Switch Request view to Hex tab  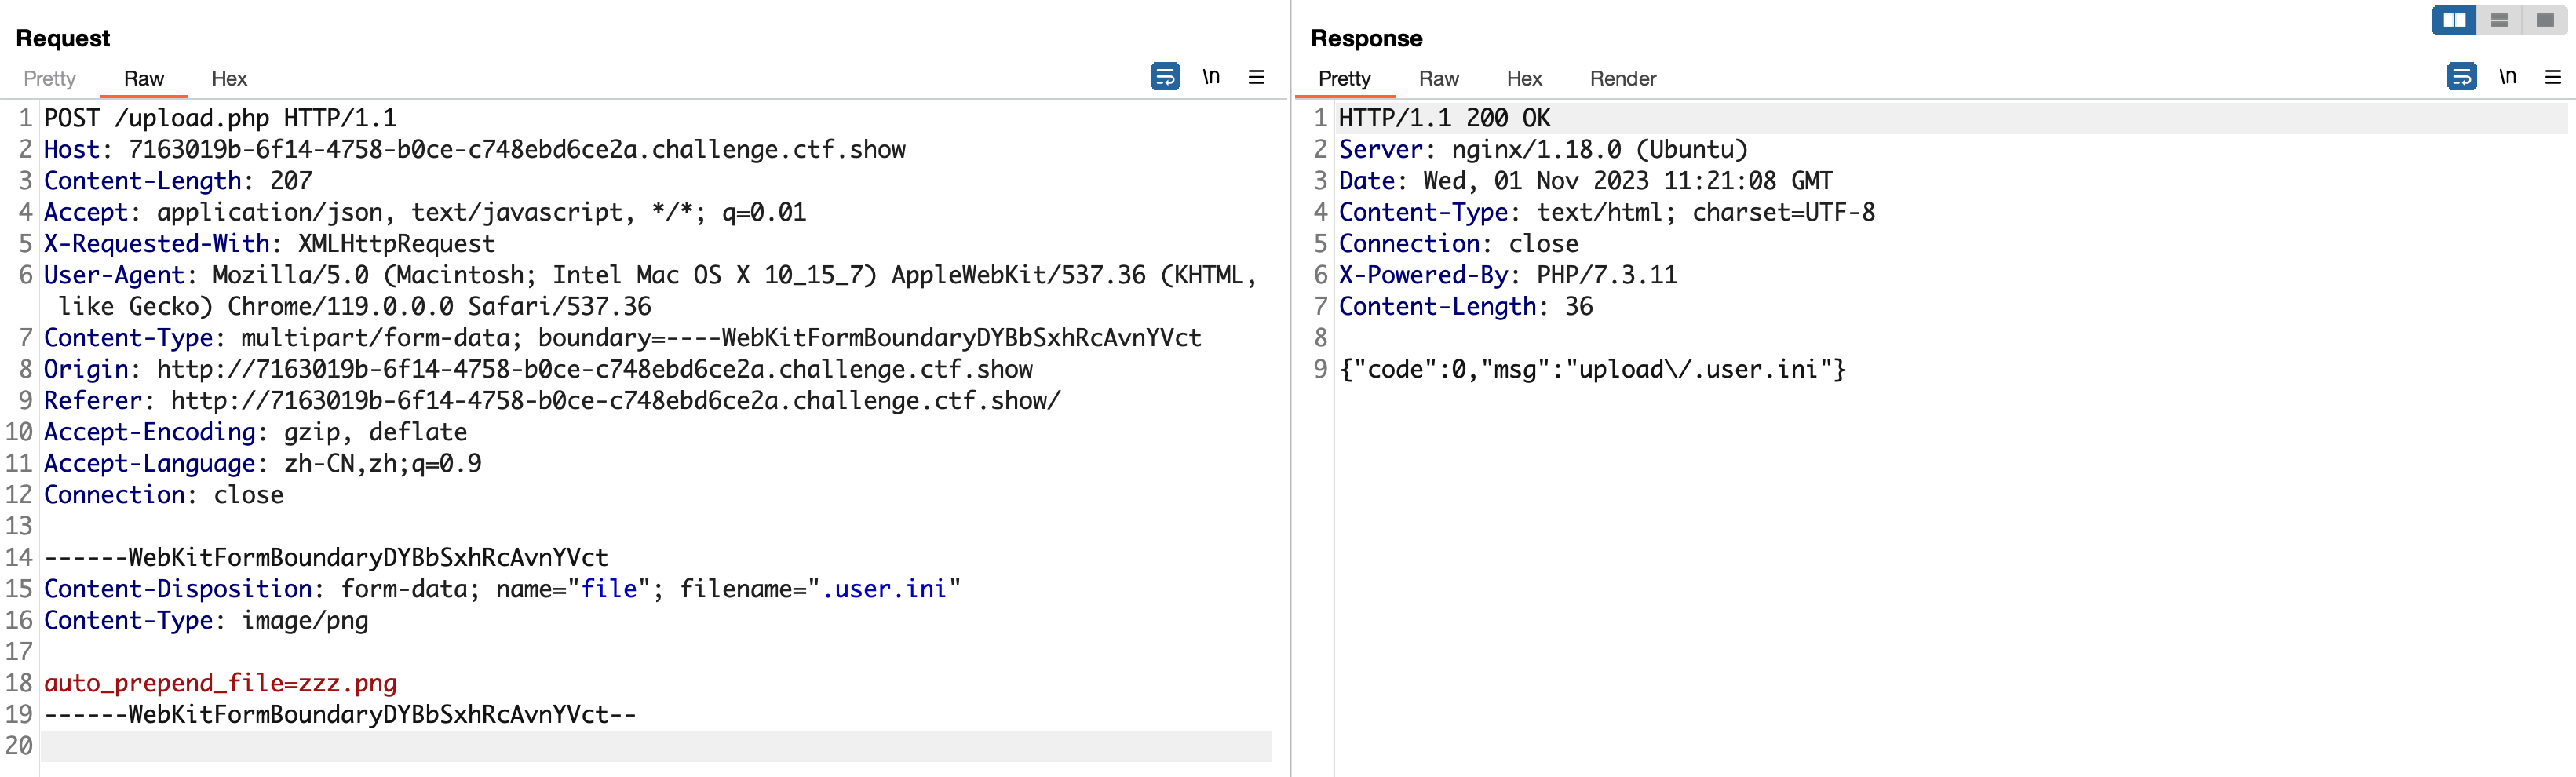coord(229,79)
